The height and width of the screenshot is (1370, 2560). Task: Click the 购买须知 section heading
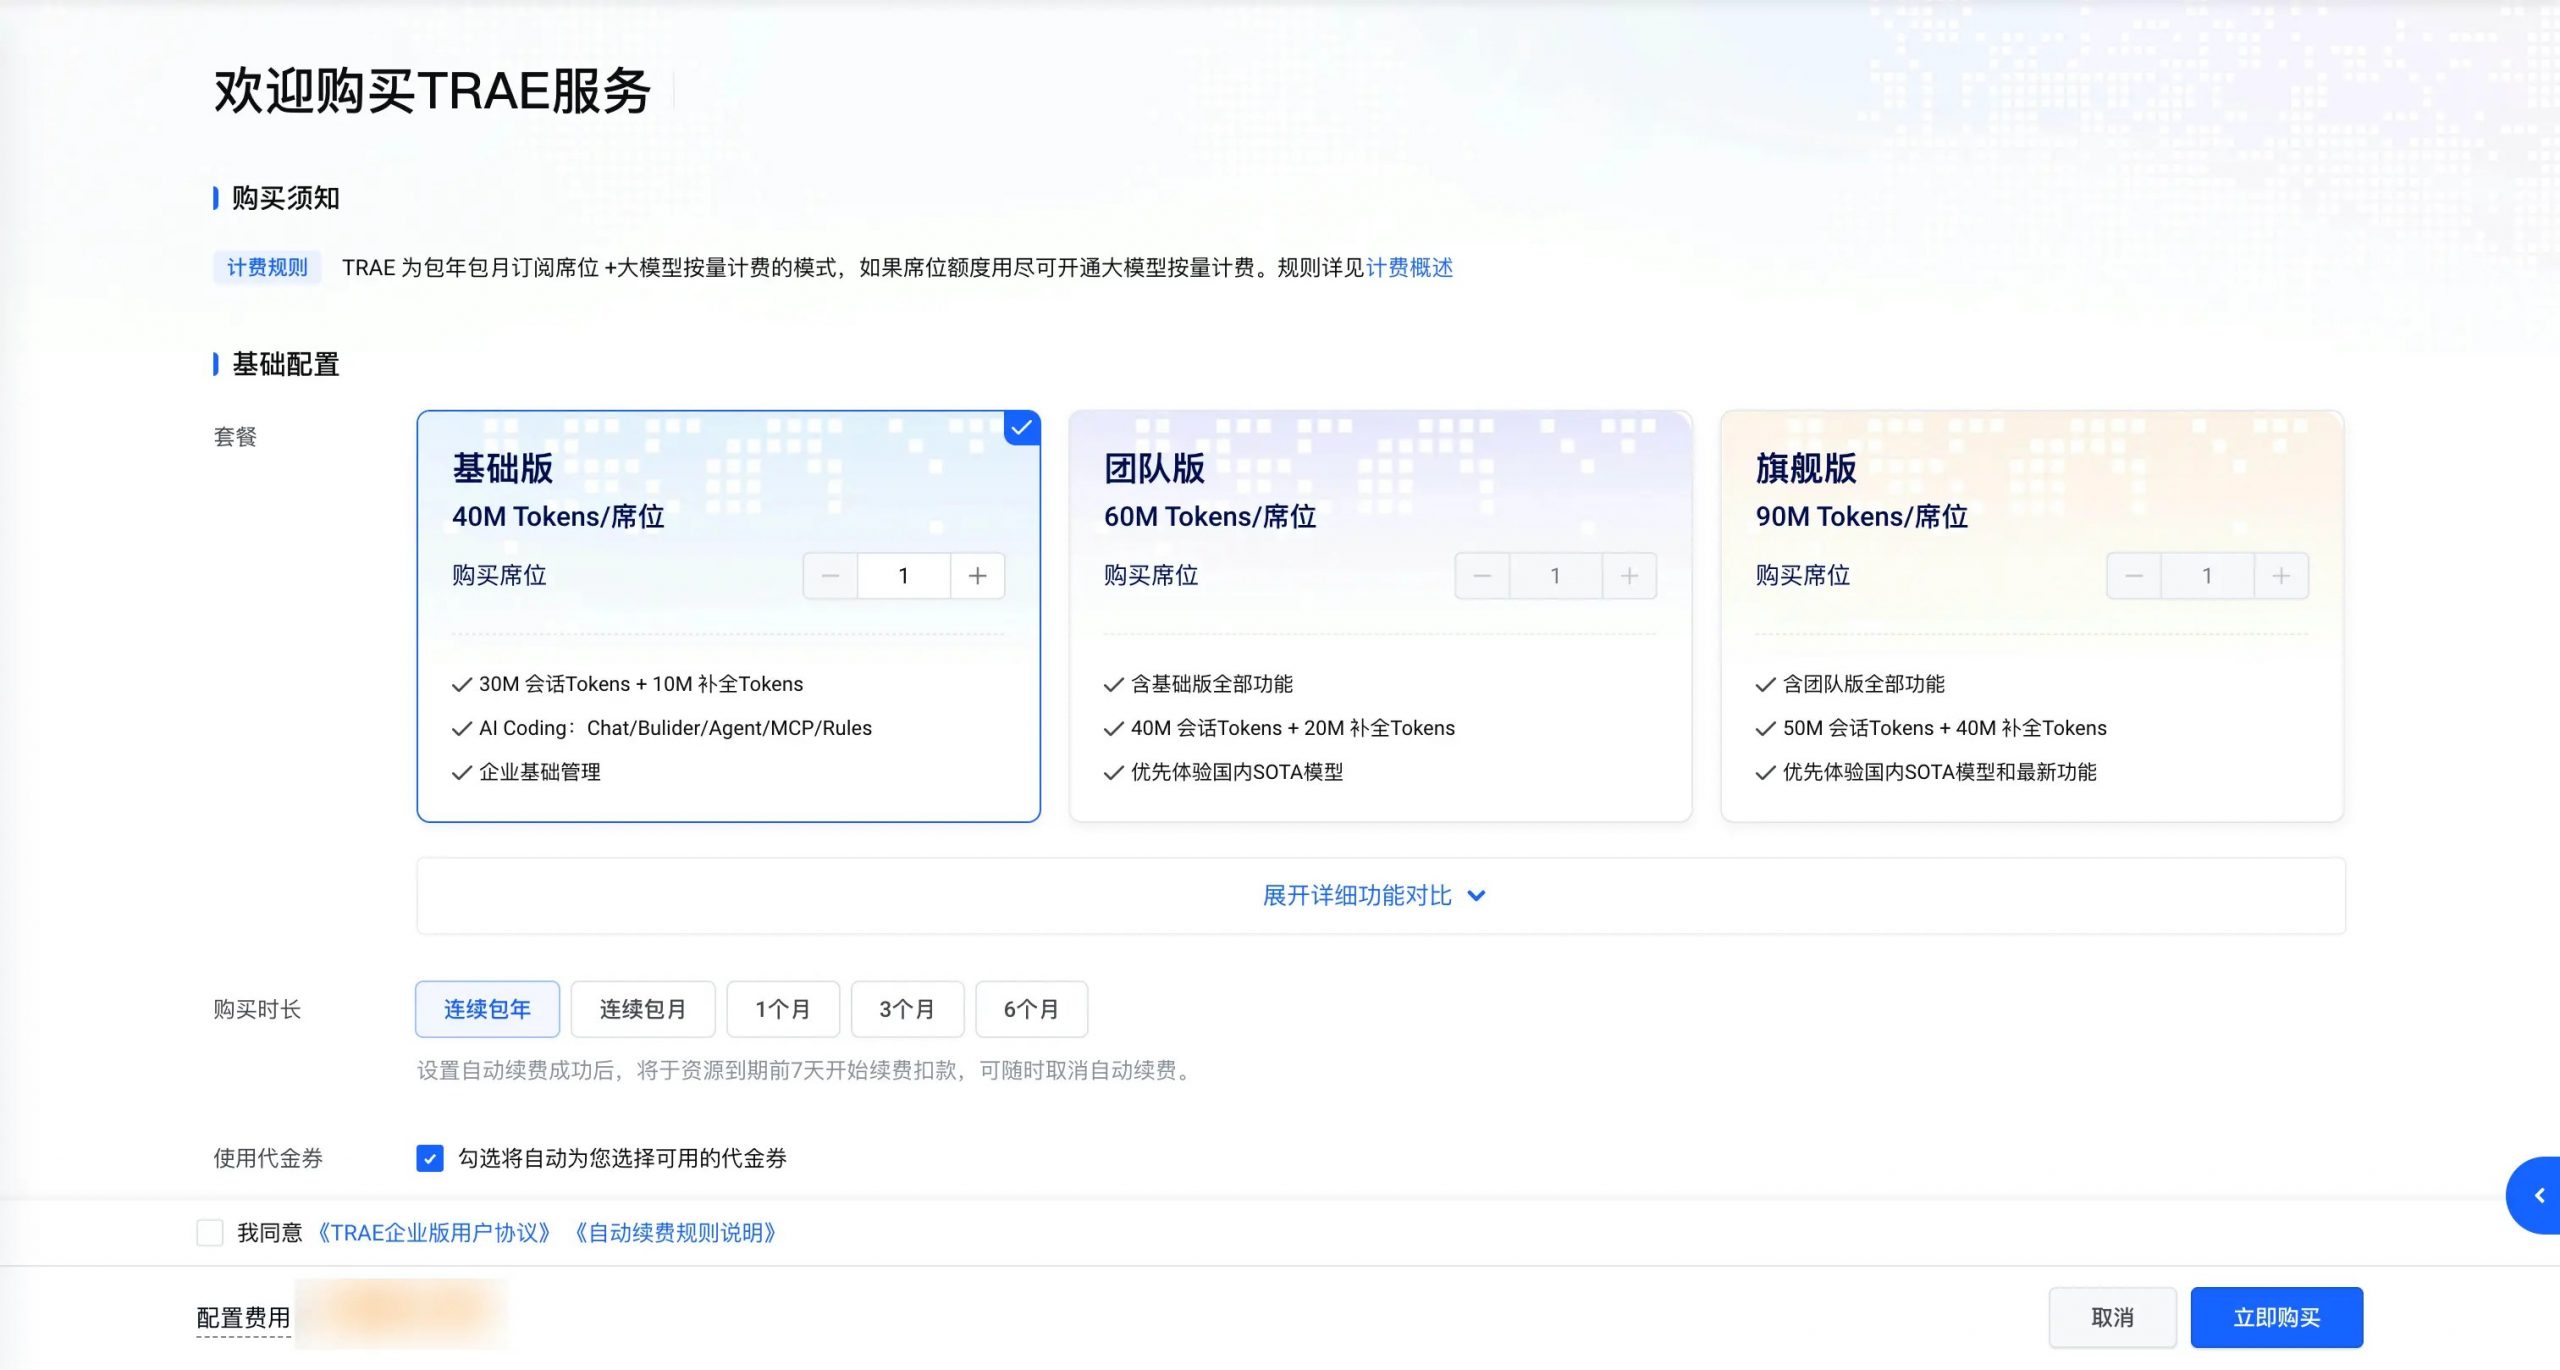[286, 198]
